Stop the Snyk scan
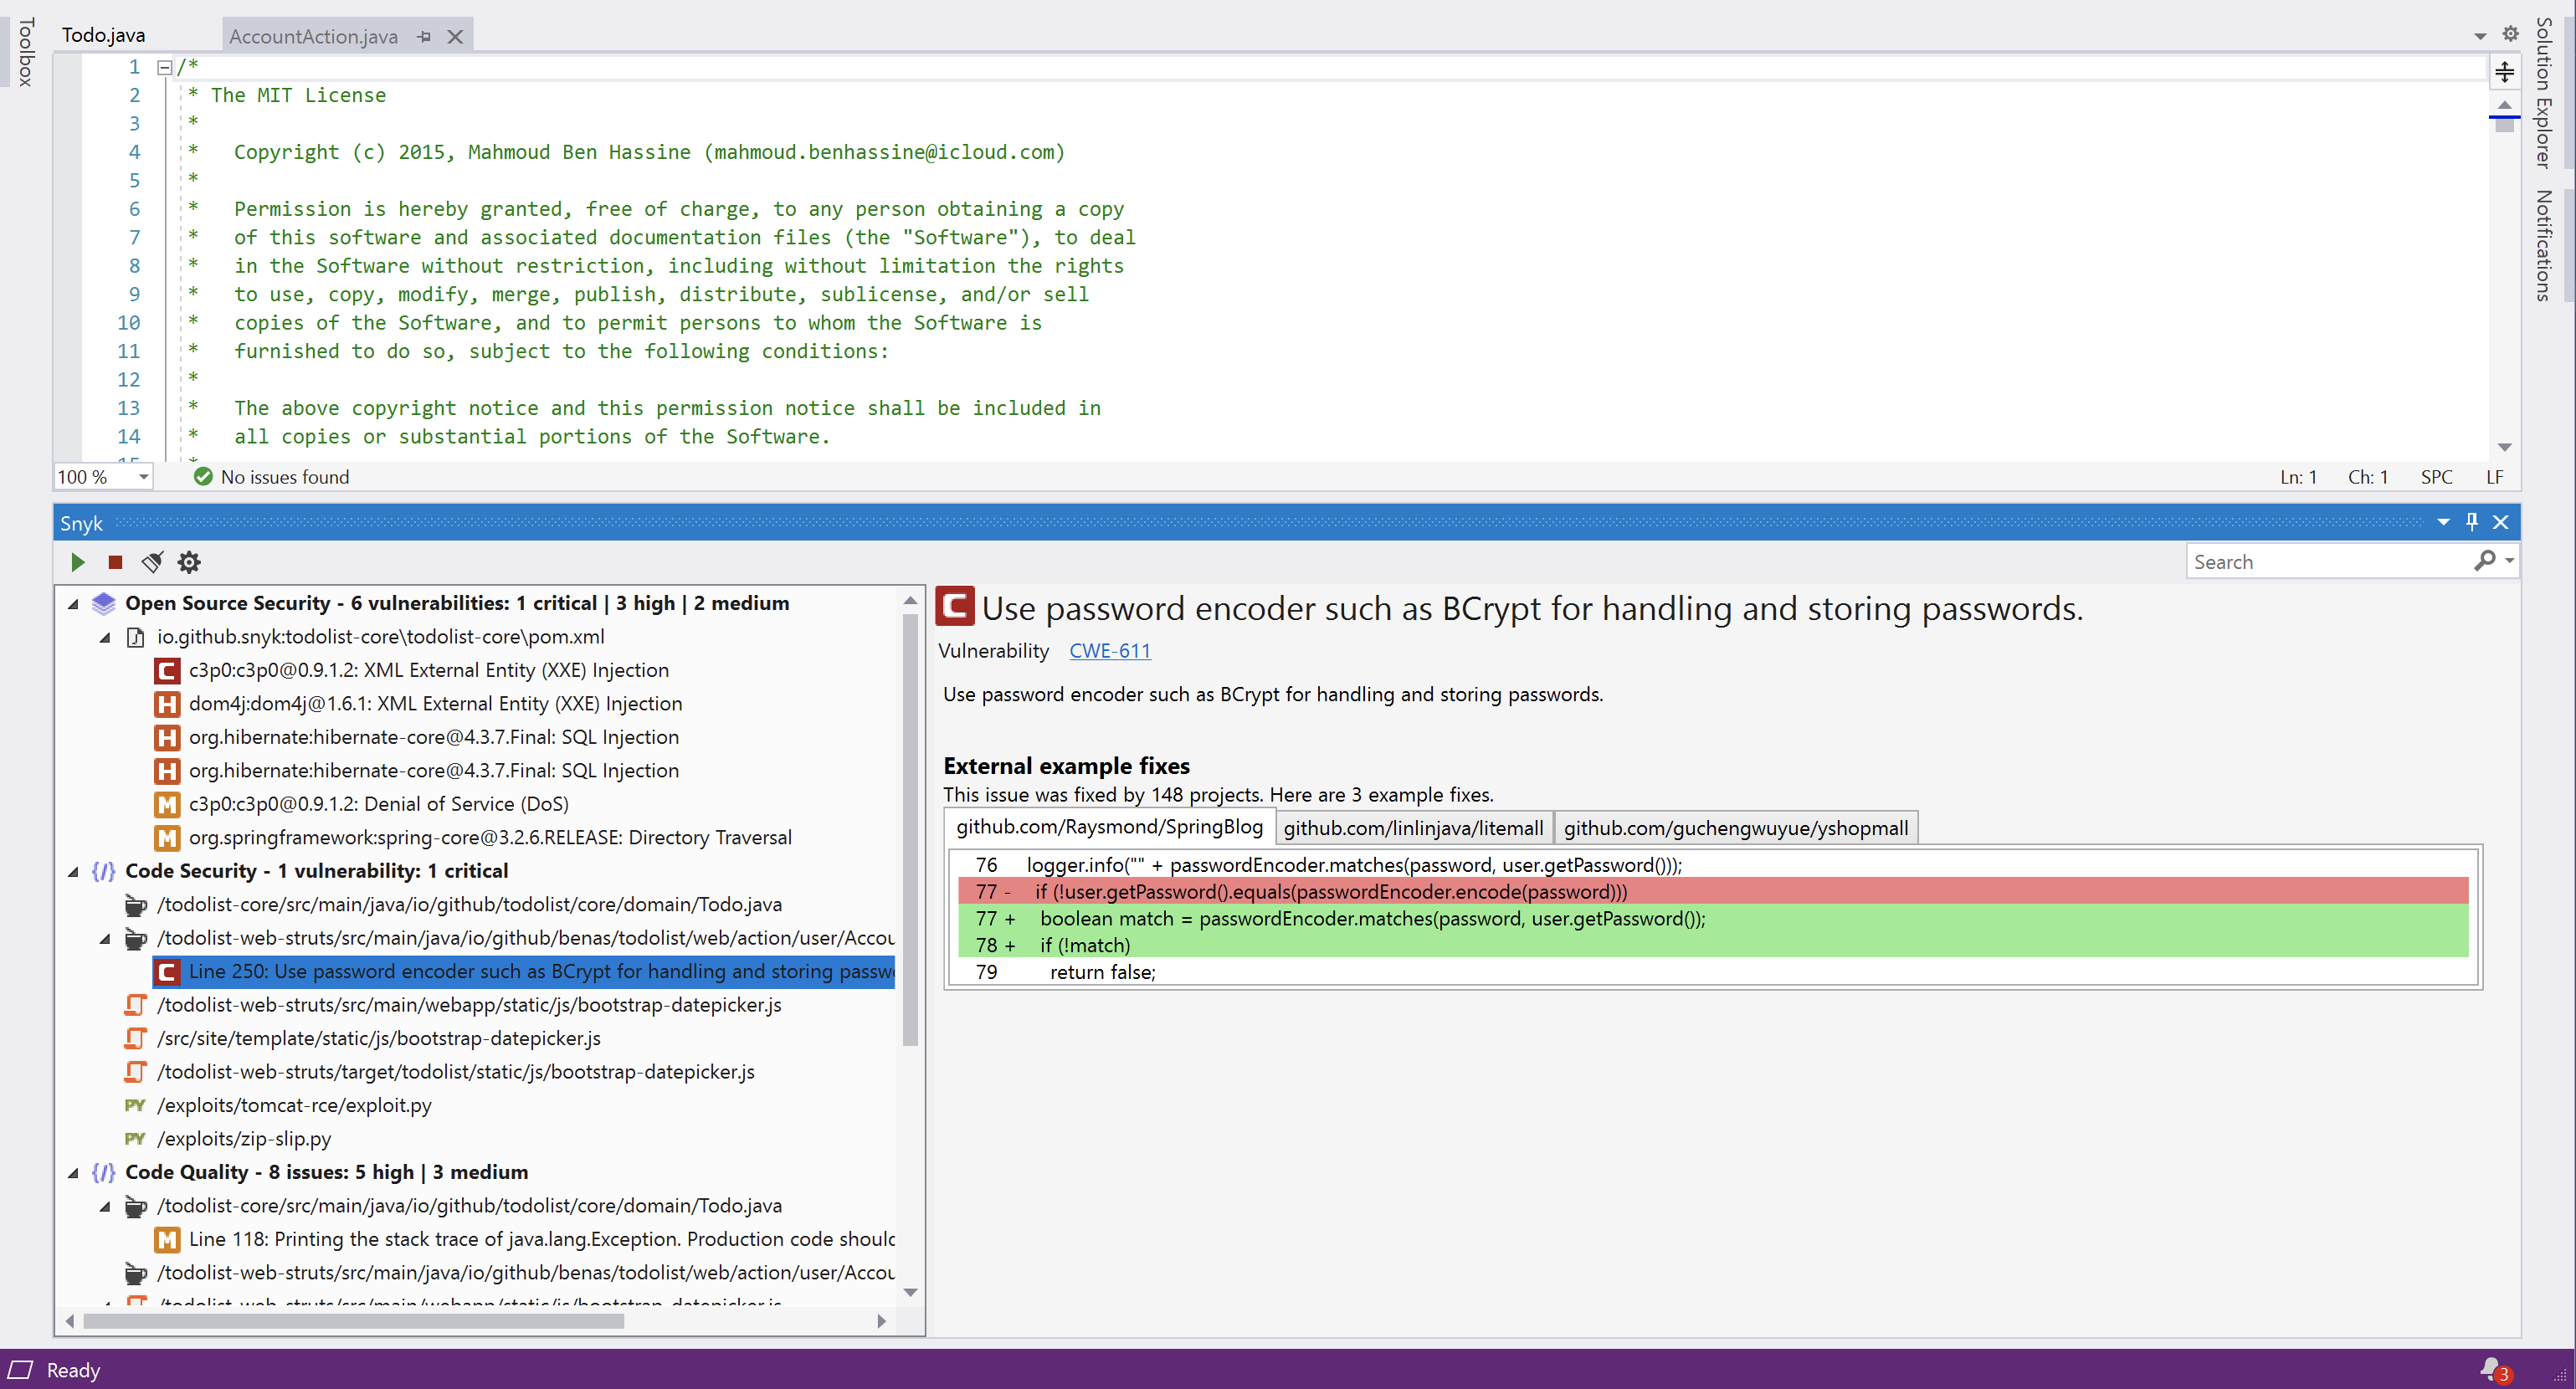The height and width of the screenshot is (1389, 2576). pos(115,562)
